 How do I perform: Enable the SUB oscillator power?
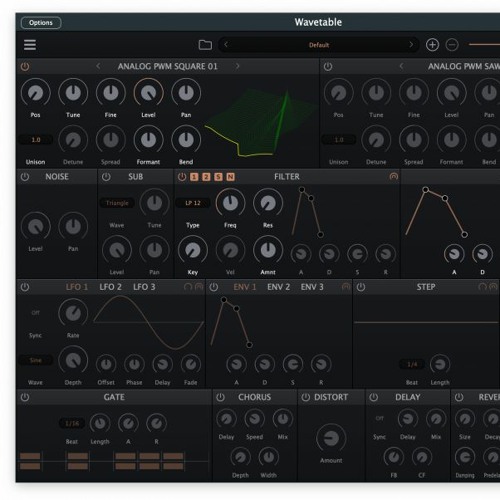tap(106, 177)
